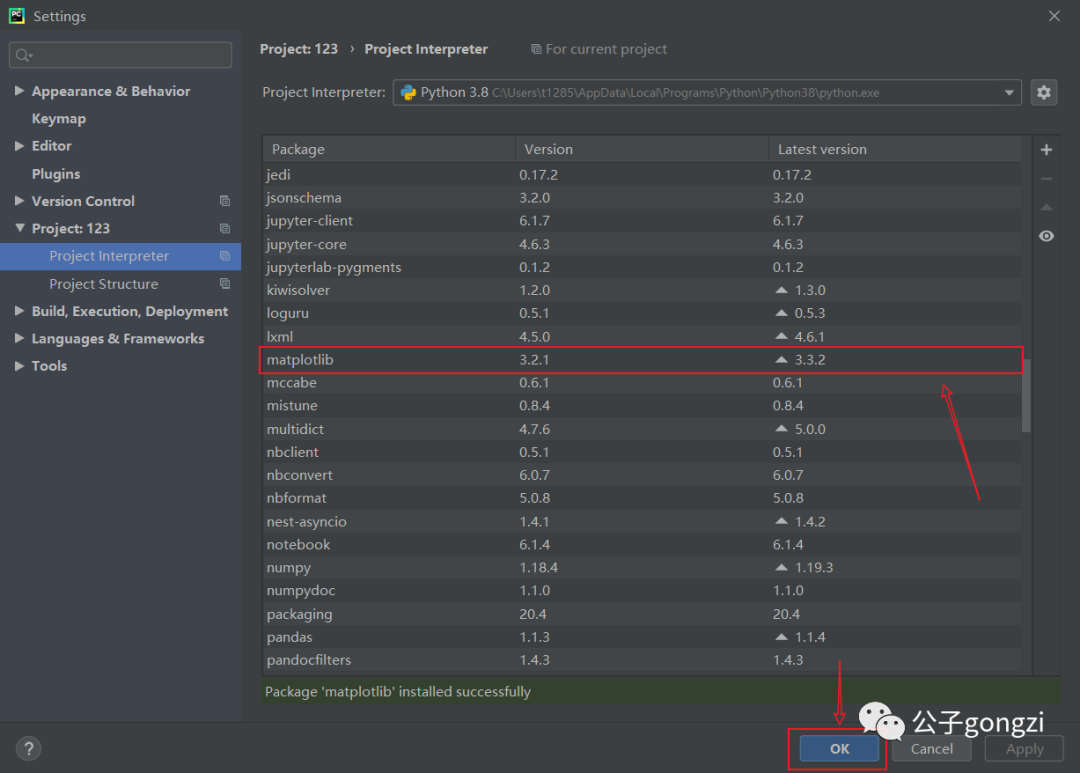Click the upgrade arrow beside numpy 1.19.3
This screenshot has width=1080, height=773.
781,568
